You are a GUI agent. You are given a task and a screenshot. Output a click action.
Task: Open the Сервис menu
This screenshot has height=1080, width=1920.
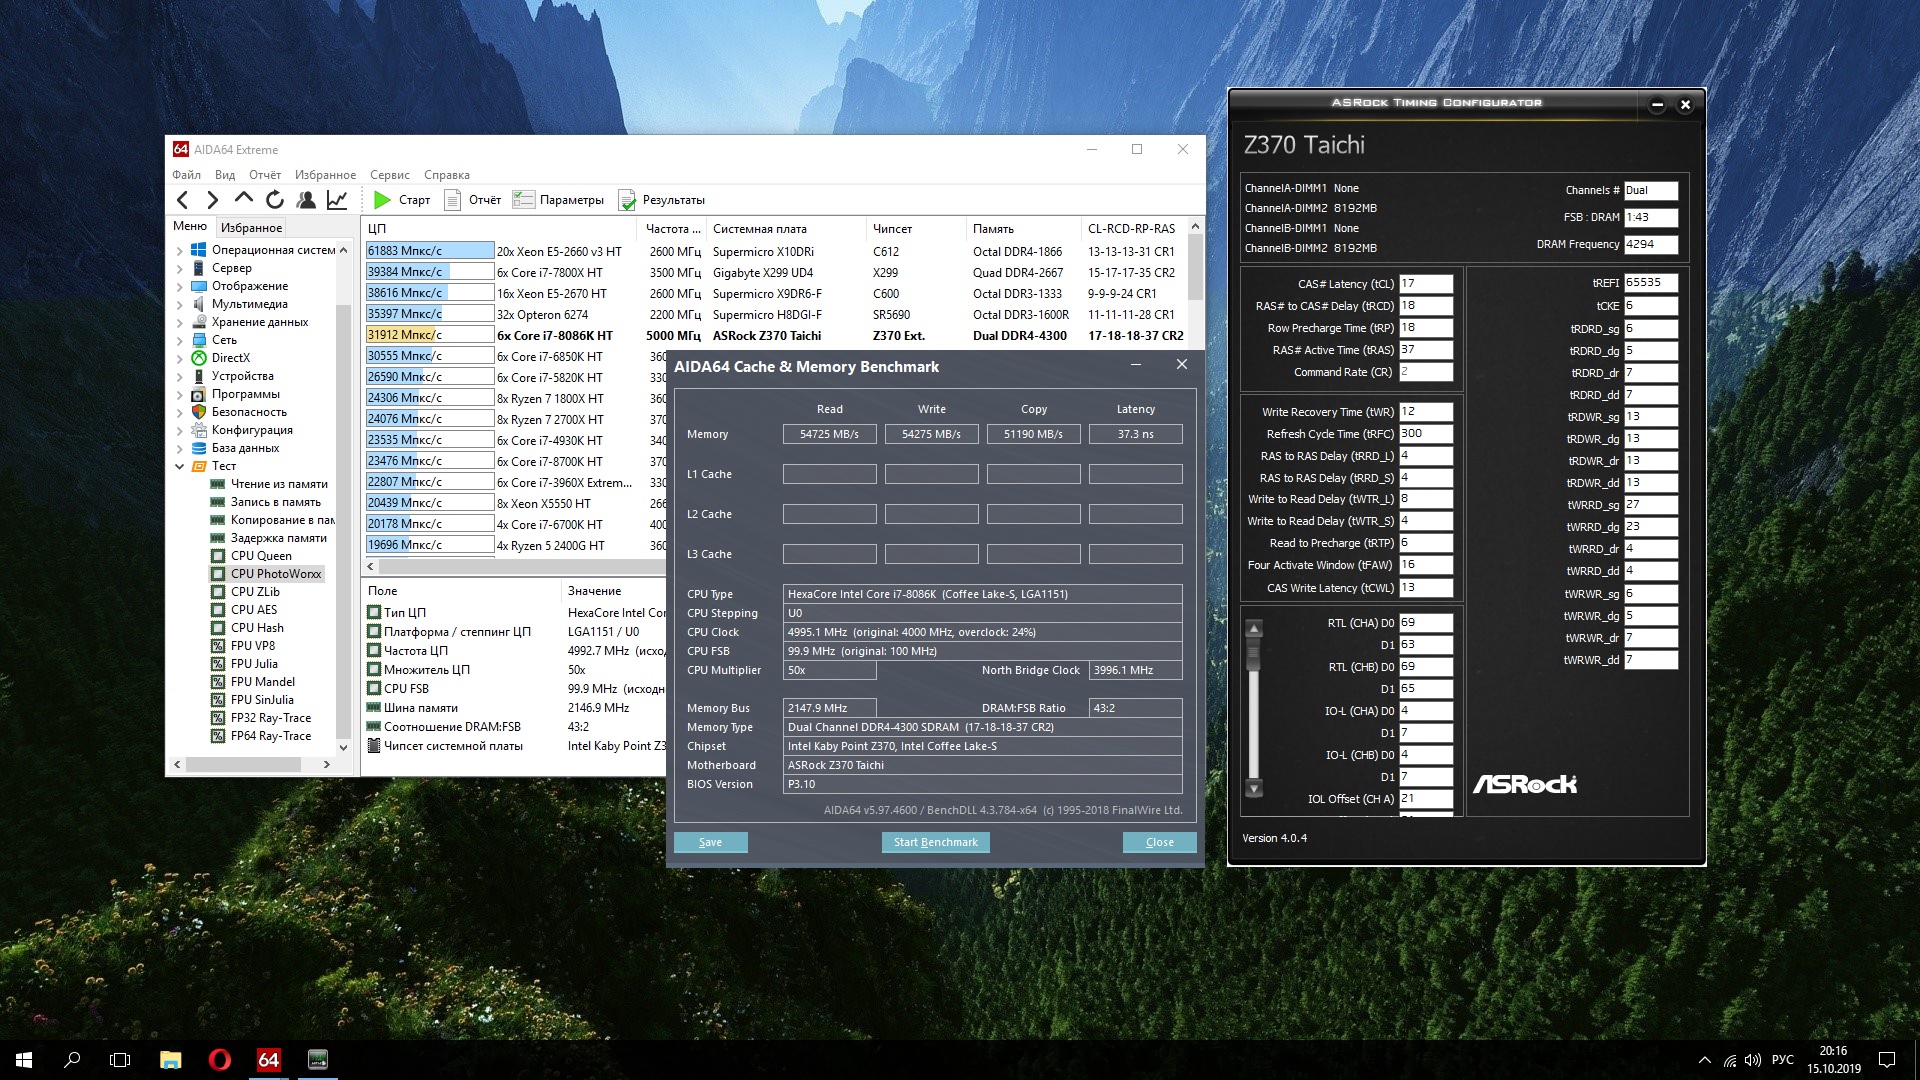pos(389,175)
